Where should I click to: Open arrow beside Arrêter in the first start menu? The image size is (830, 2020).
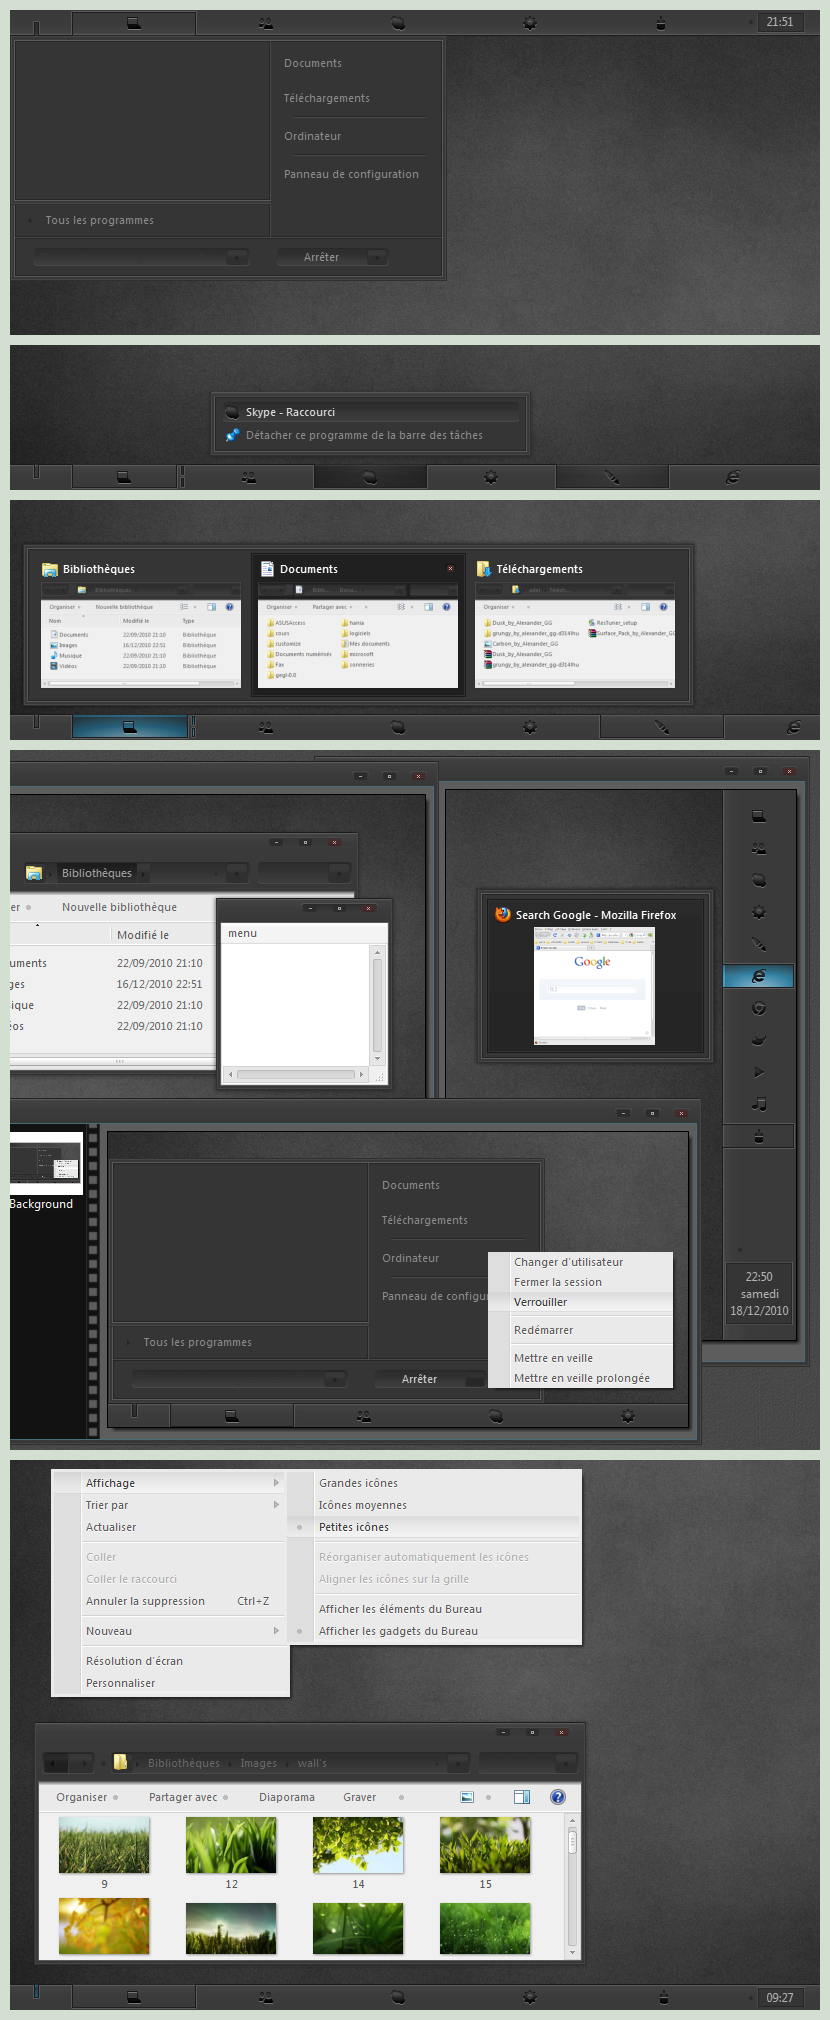pyautogui.click(x=377, y=257)
